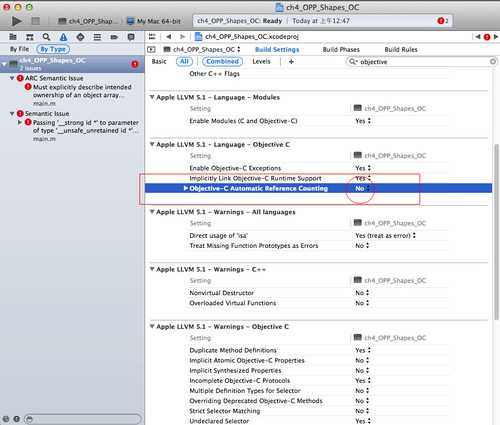Clear the objective search filter
The width and height of the screenshot is (500, 425).
tap(493, 62)
